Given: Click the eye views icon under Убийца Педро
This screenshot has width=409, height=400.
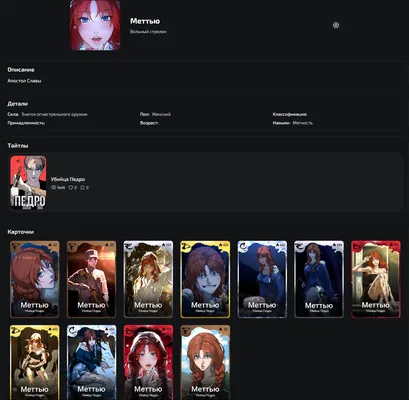Looking at the screenshot, I should (53, 188).
